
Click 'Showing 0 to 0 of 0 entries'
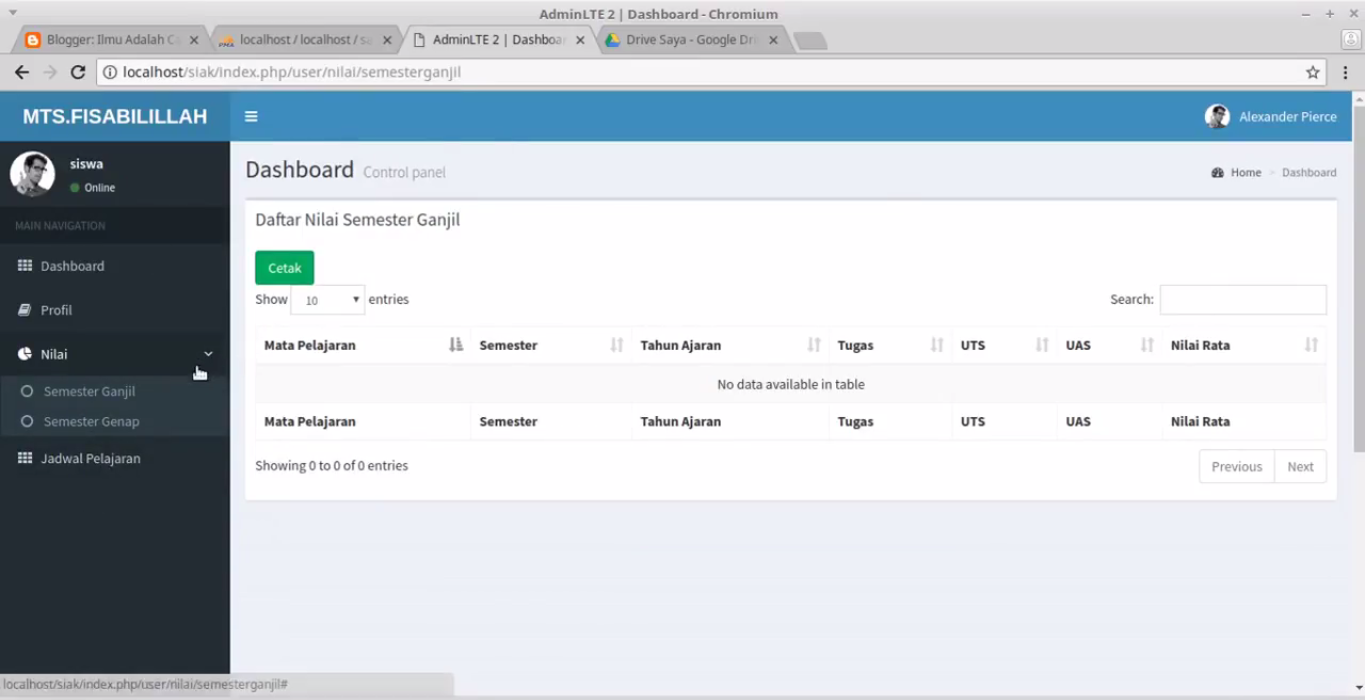pyautogui.click(x=331, y=465)
